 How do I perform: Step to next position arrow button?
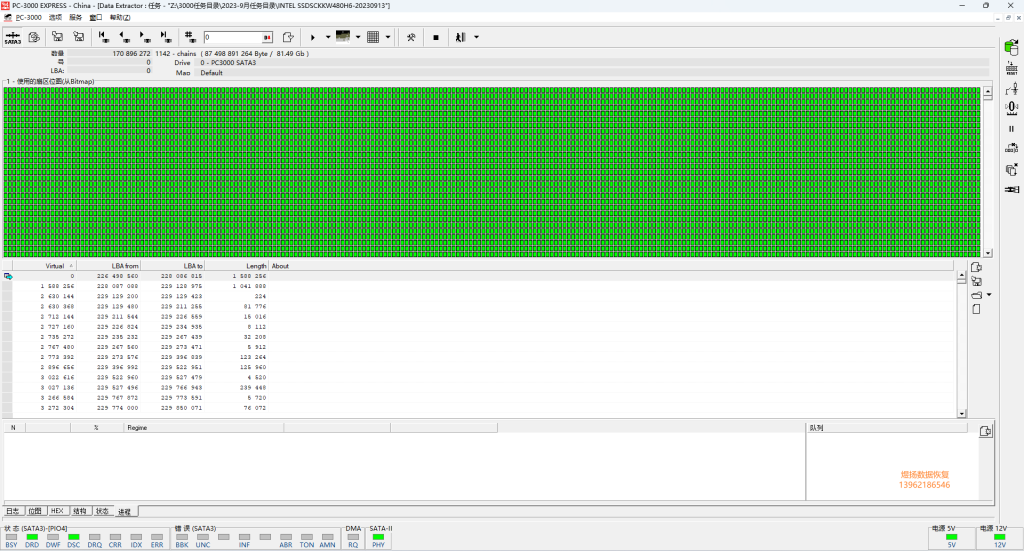144,37
